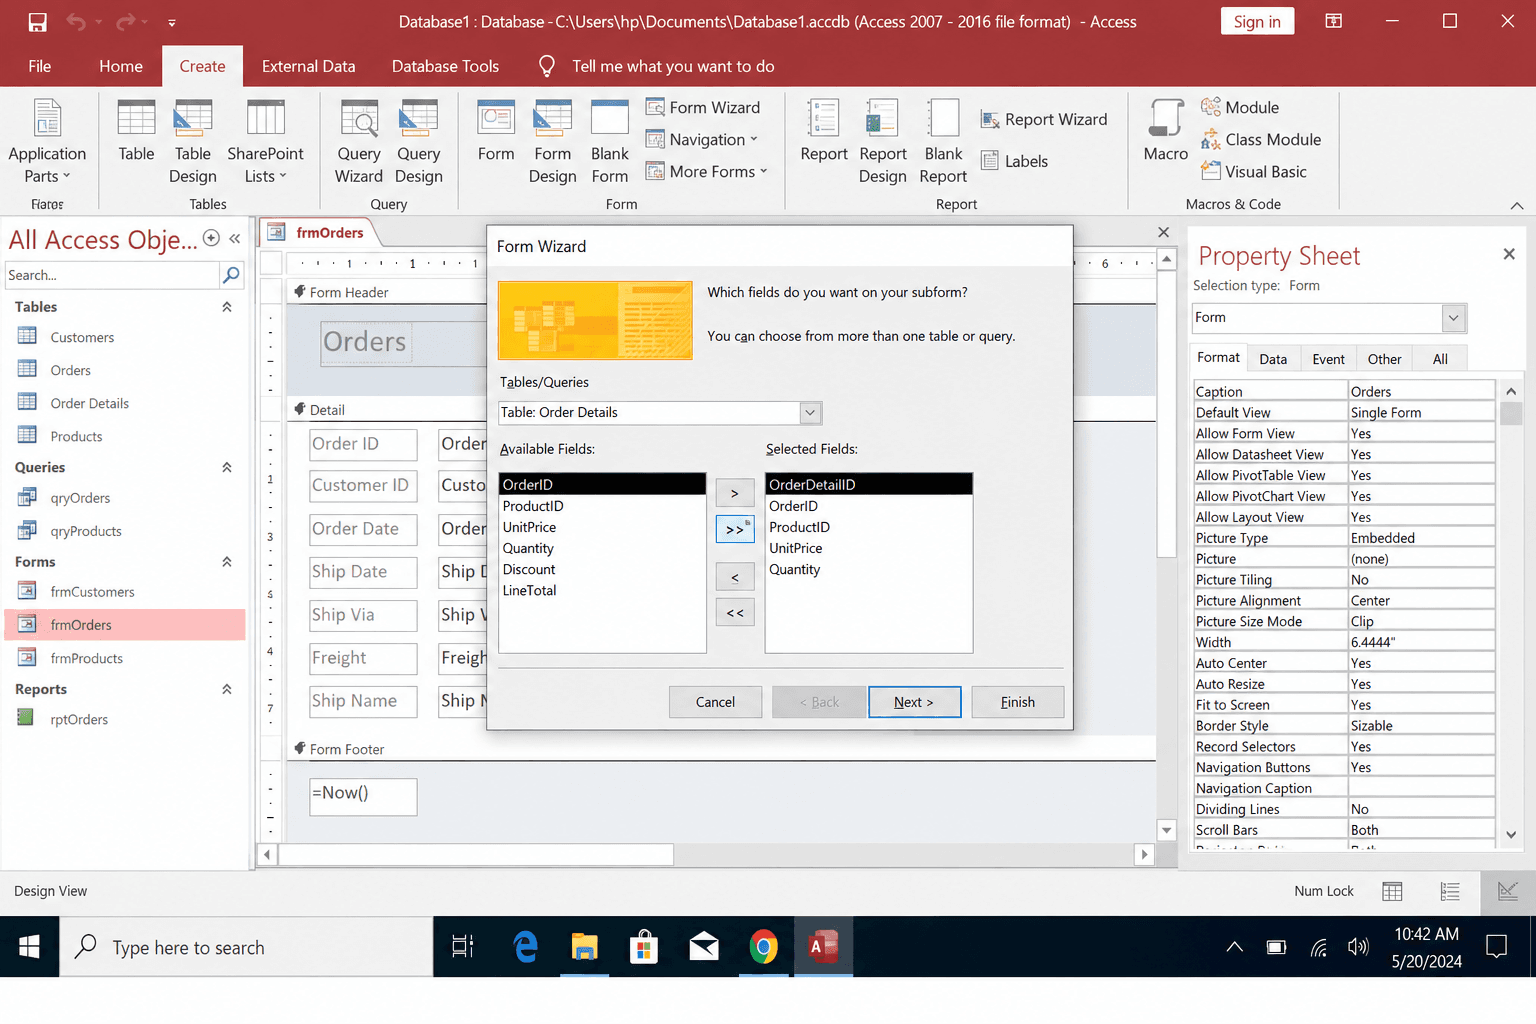Create a Report from ribbon
The image size is (1536, 1024).
824,131
